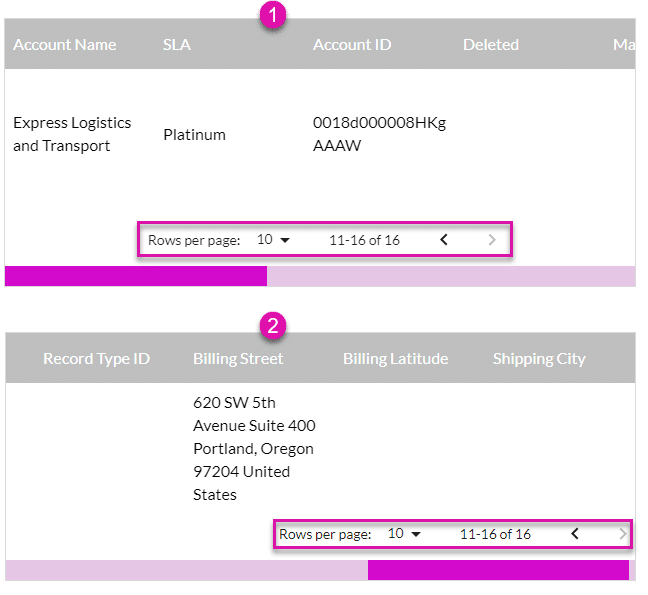Viewport: 648px width, 595px height.
Task: Click the 11-16 of 16 label in first table
Action: coord(364,240)
